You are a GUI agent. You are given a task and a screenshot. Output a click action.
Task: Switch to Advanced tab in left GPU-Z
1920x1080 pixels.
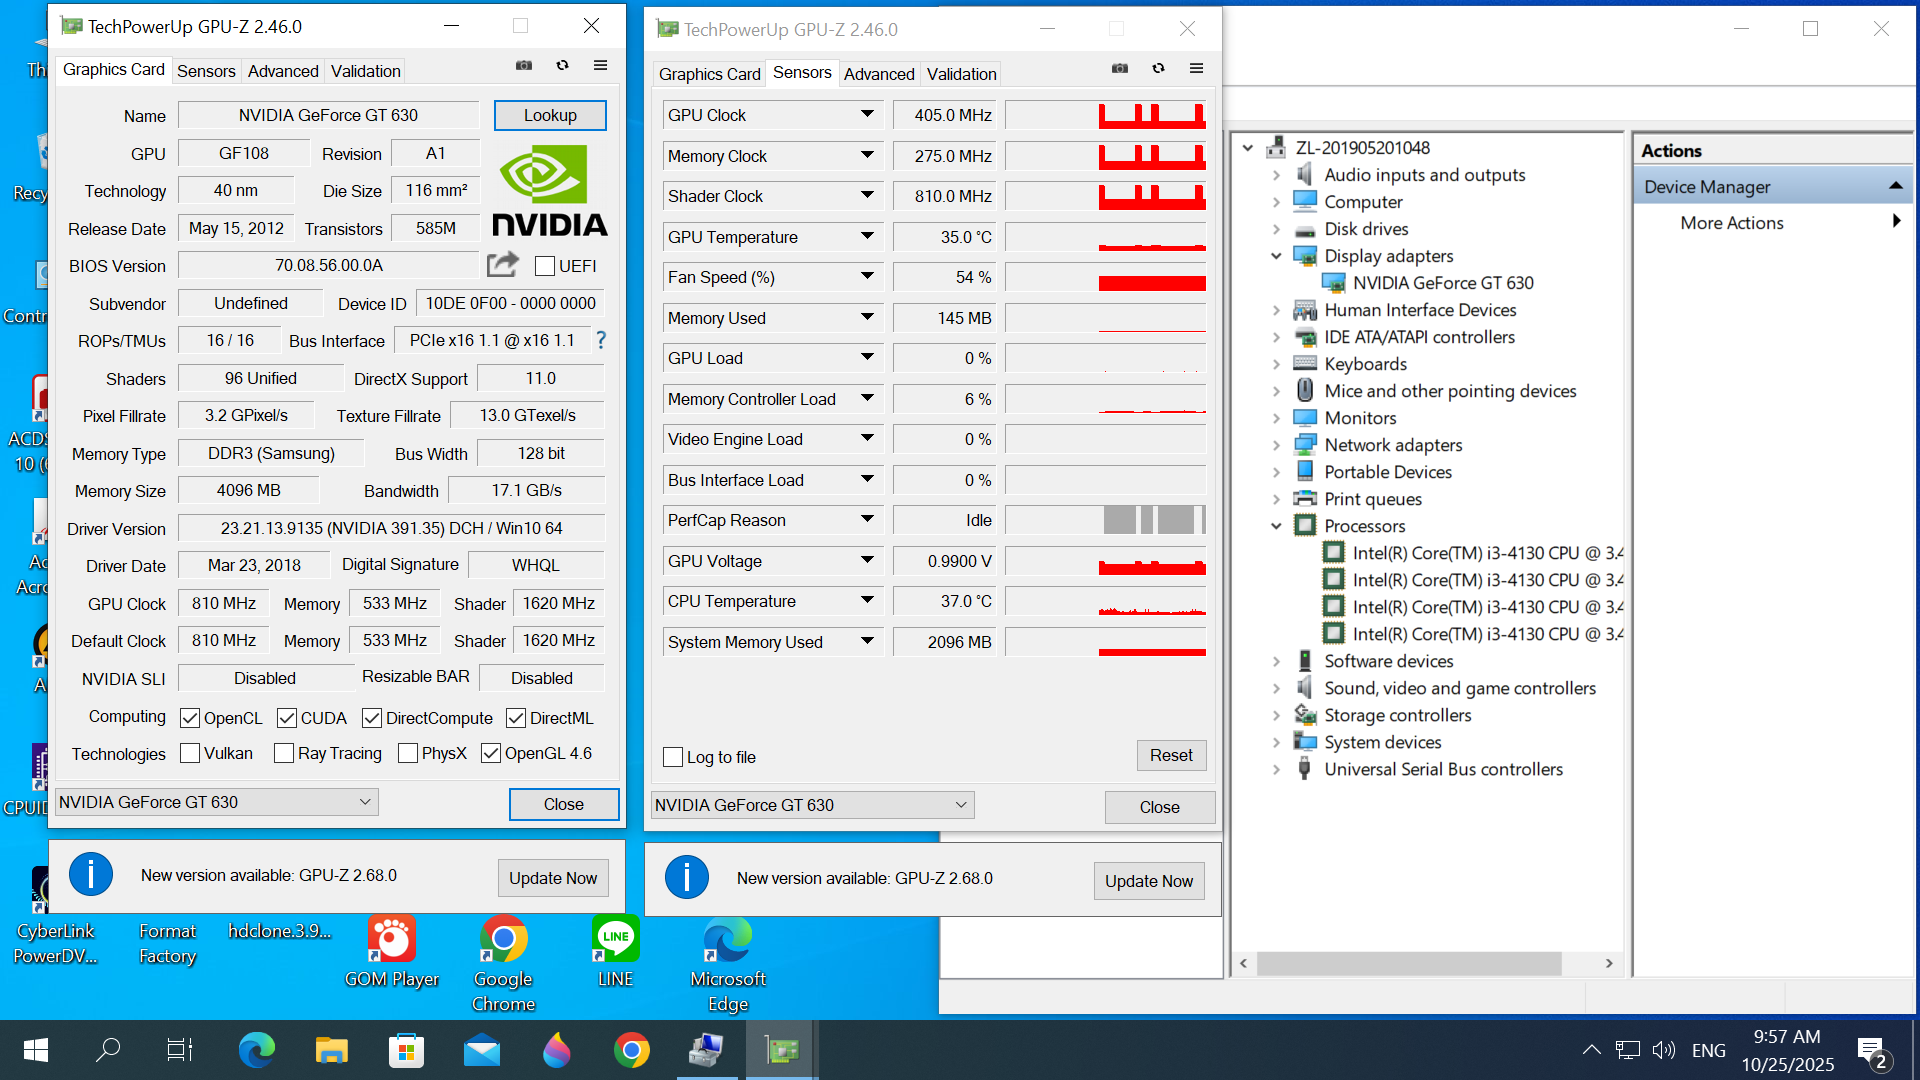point(283,71)
